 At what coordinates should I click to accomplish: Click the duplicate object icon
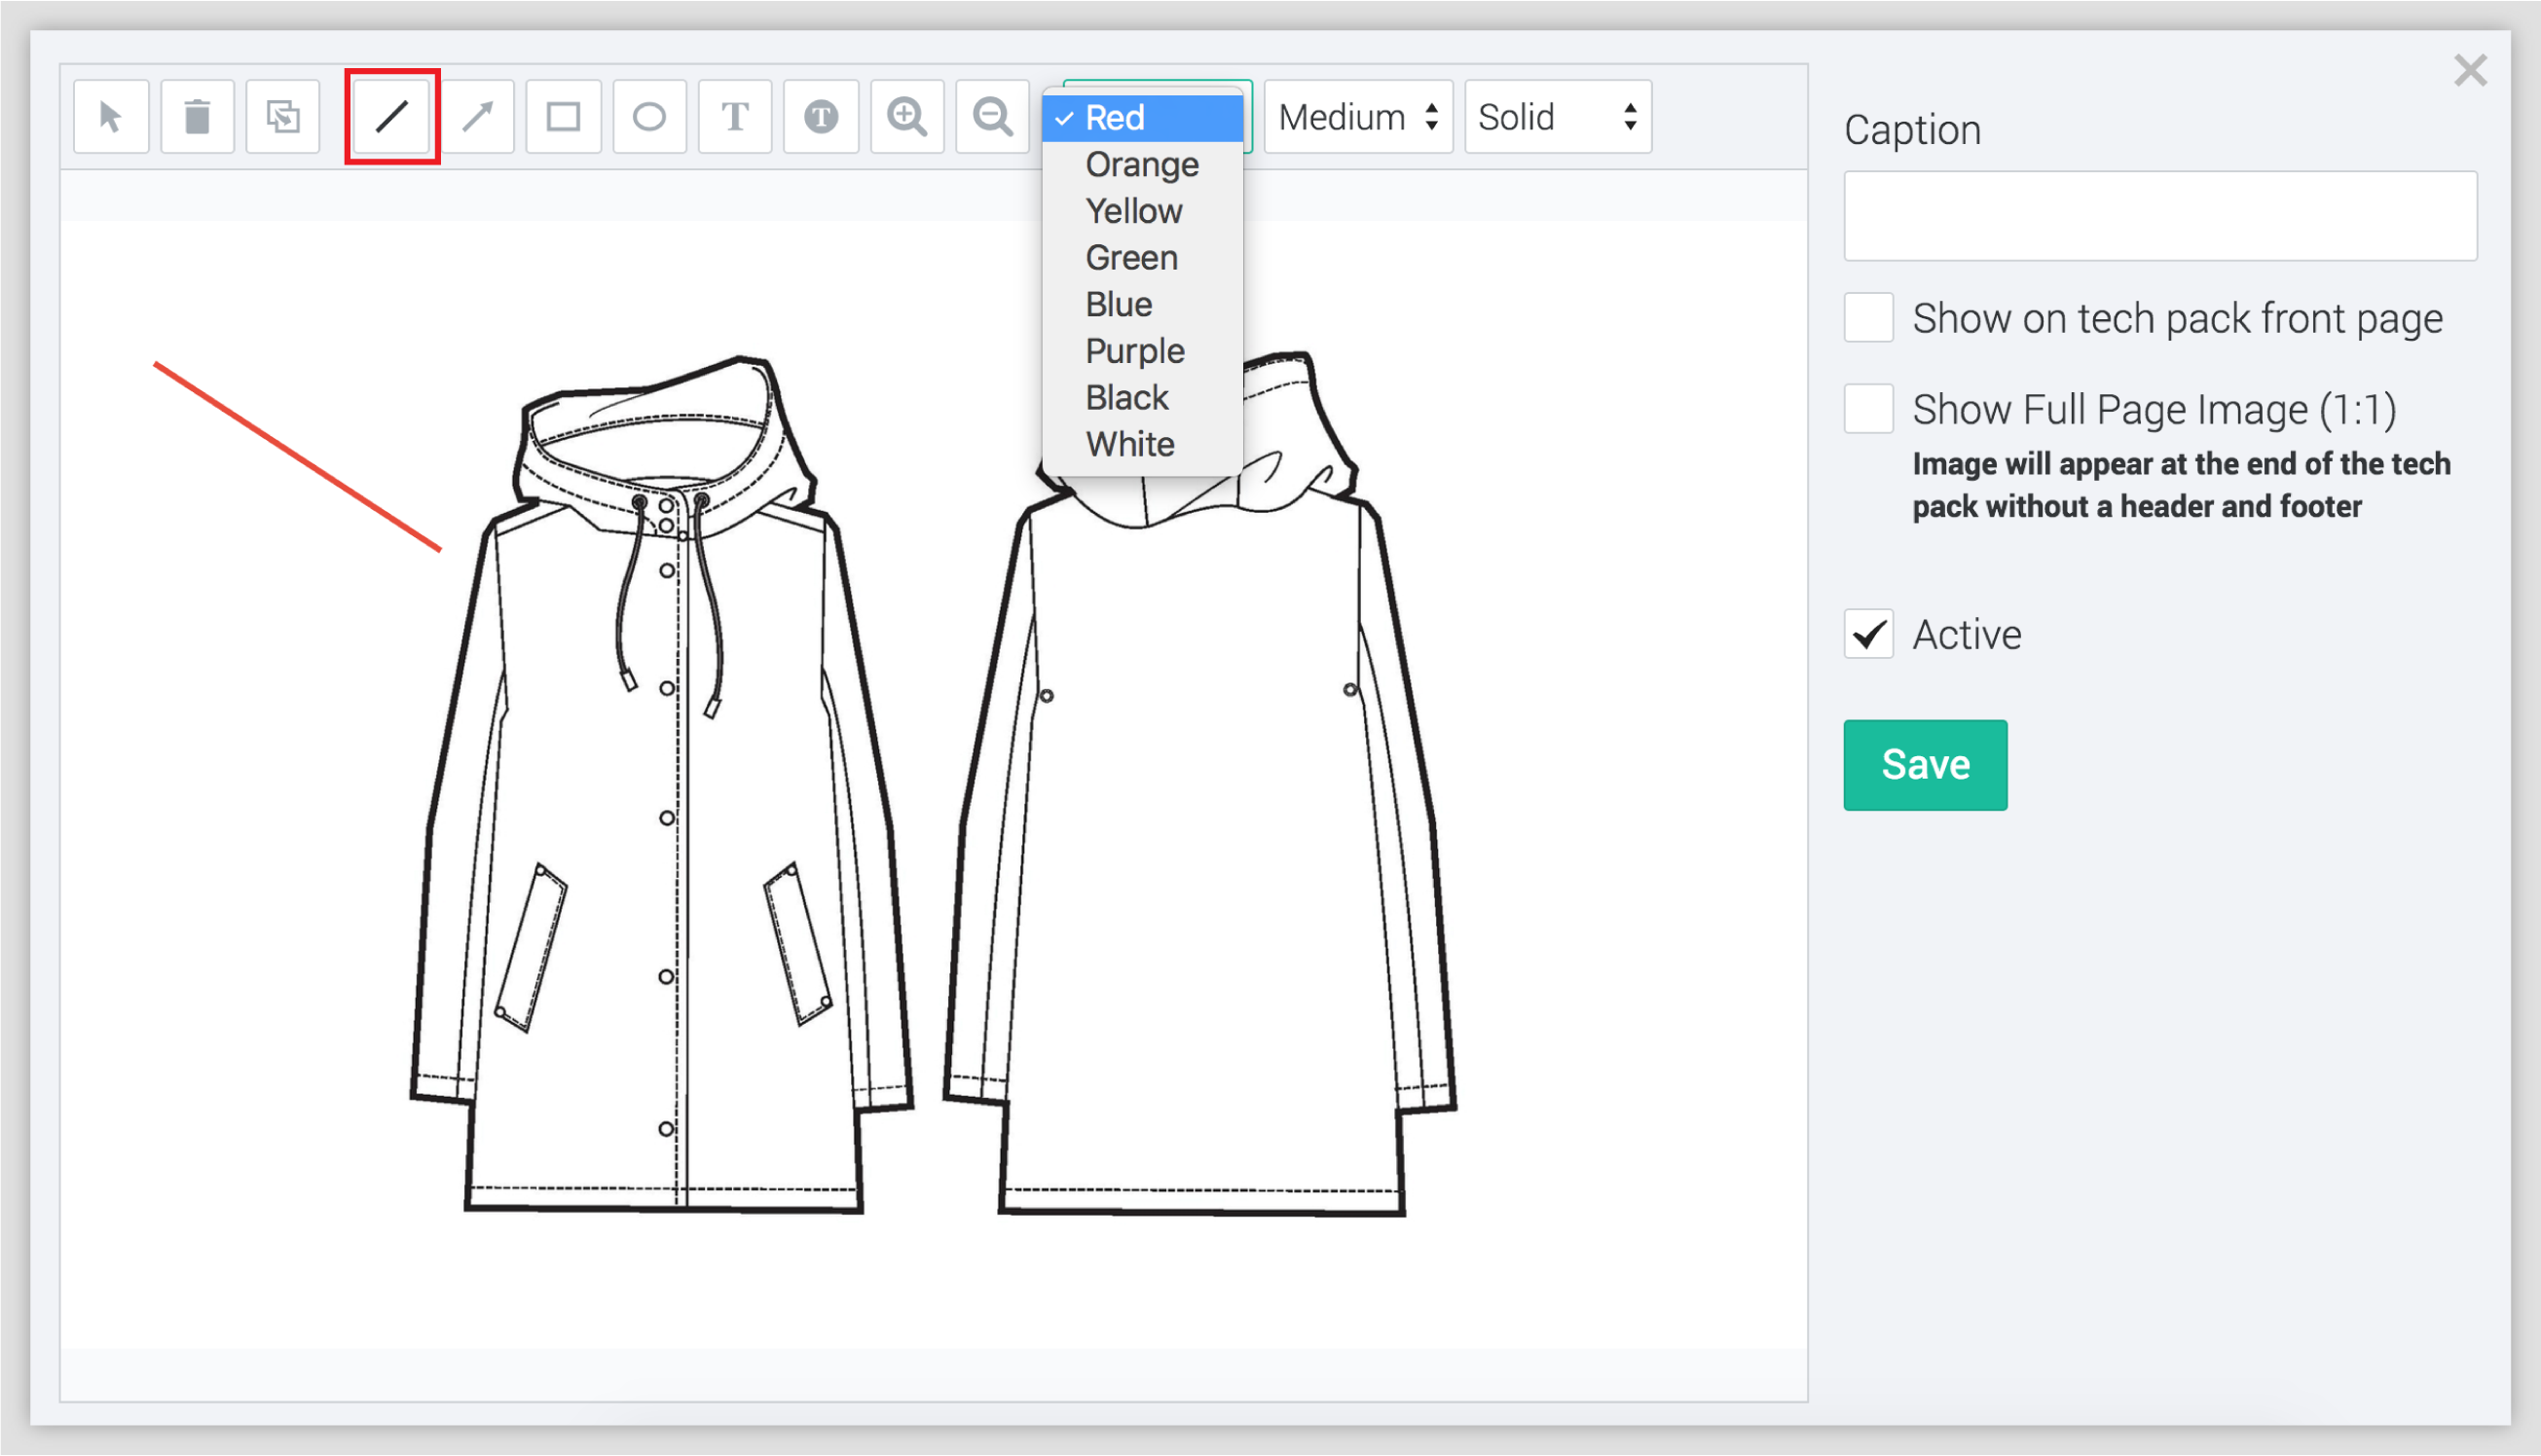[x=283, y=117]
